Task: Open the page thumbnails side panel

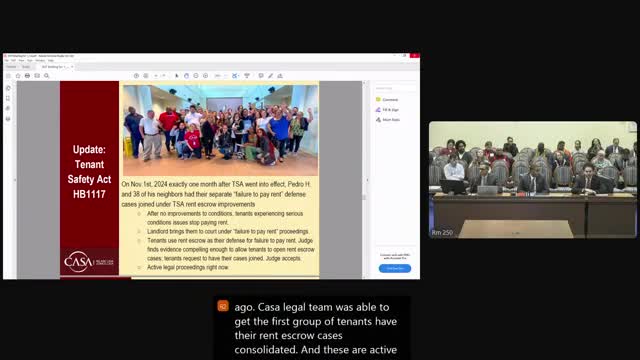Action: pos(8,88)
